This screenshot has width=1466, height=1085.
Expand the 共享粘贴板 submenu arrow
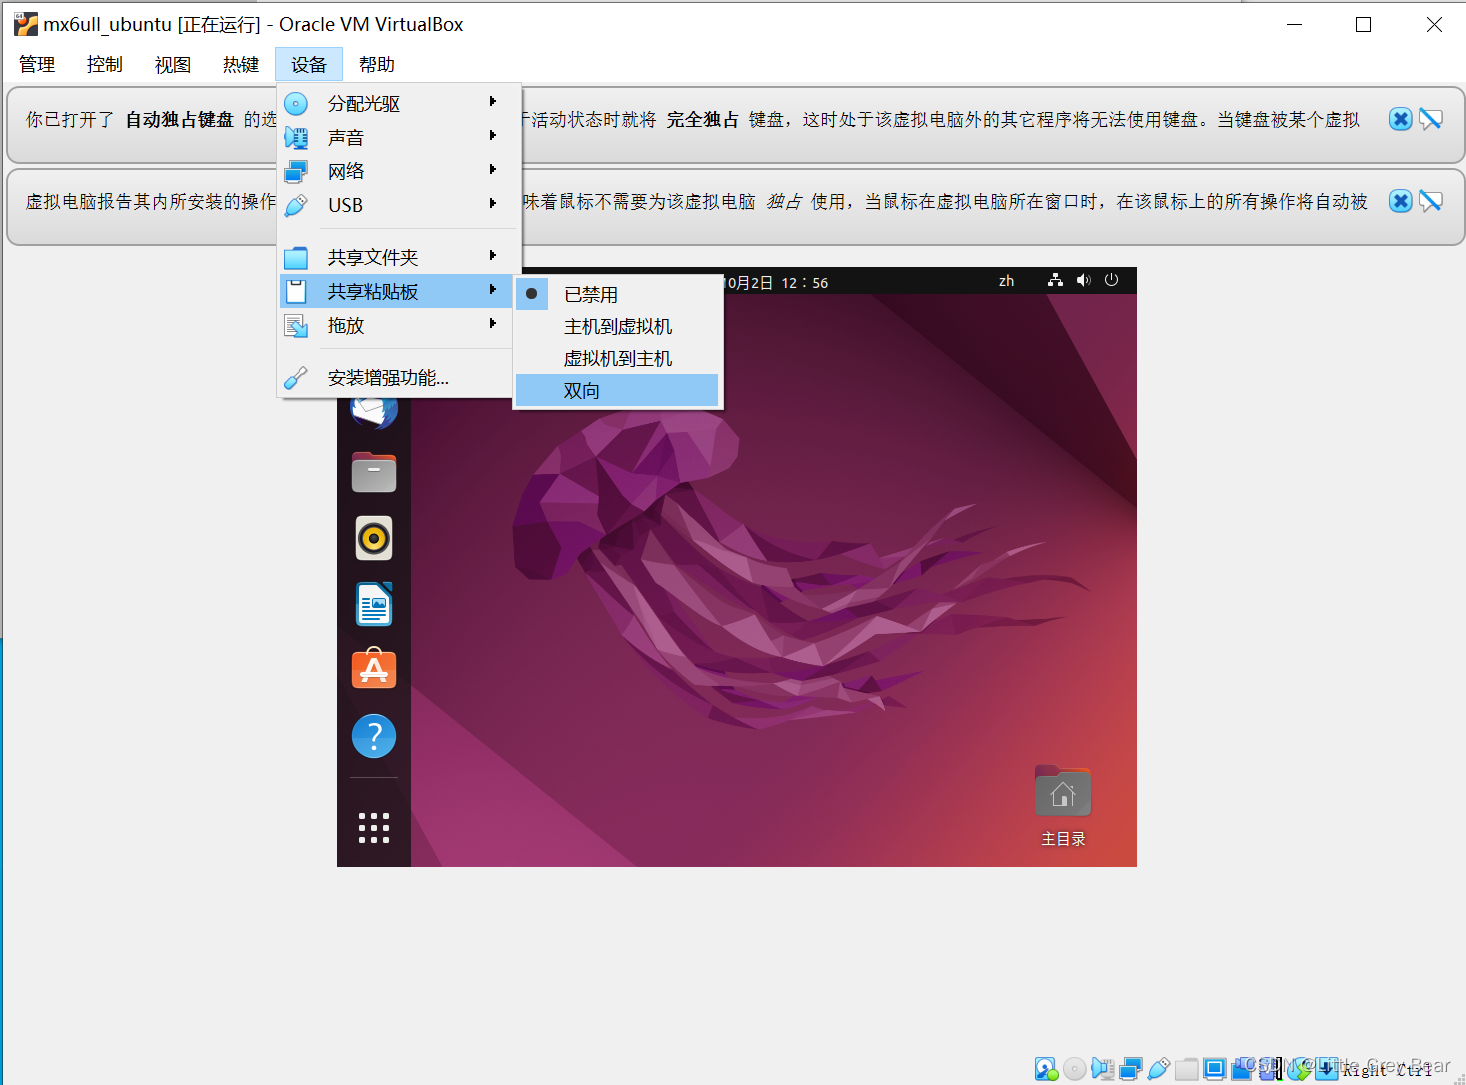[493, 289]
